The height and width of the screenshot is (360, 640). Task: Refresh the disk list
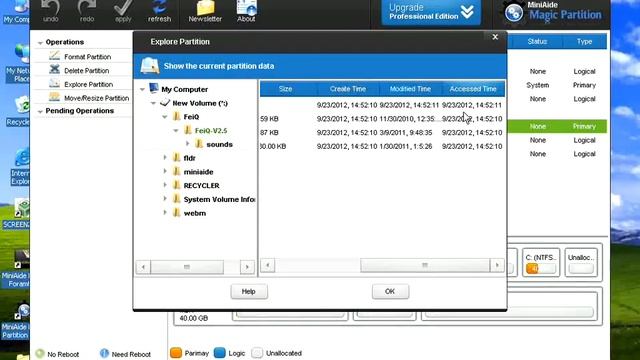pos(159,11)
